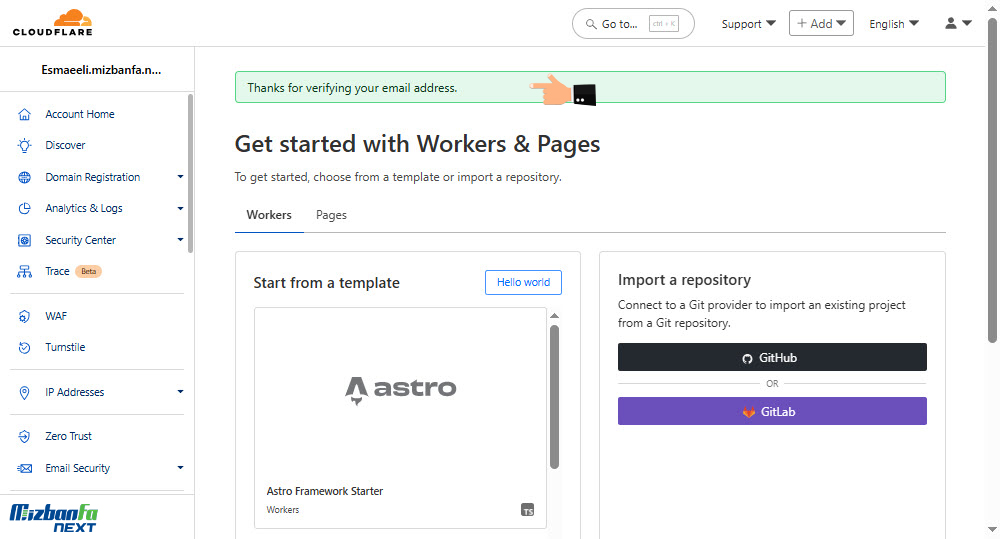Click the 'Workers' label under Astro template
Viewport: 1000px width, 539px height.
283,510
